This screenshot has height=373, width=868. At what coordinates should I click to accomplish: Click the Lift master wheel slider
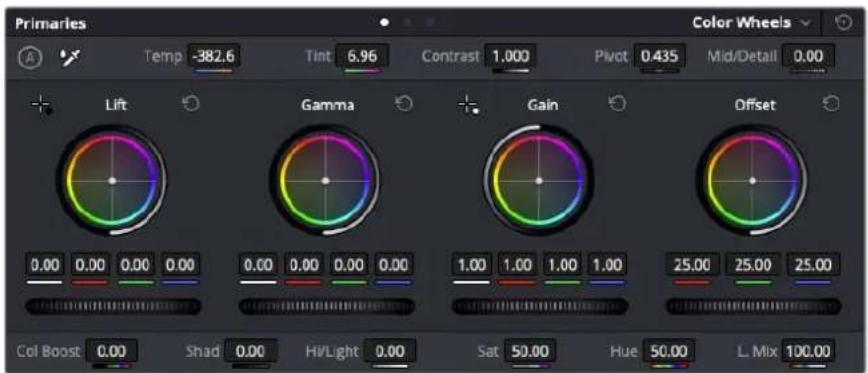click(x=113, y=306)
